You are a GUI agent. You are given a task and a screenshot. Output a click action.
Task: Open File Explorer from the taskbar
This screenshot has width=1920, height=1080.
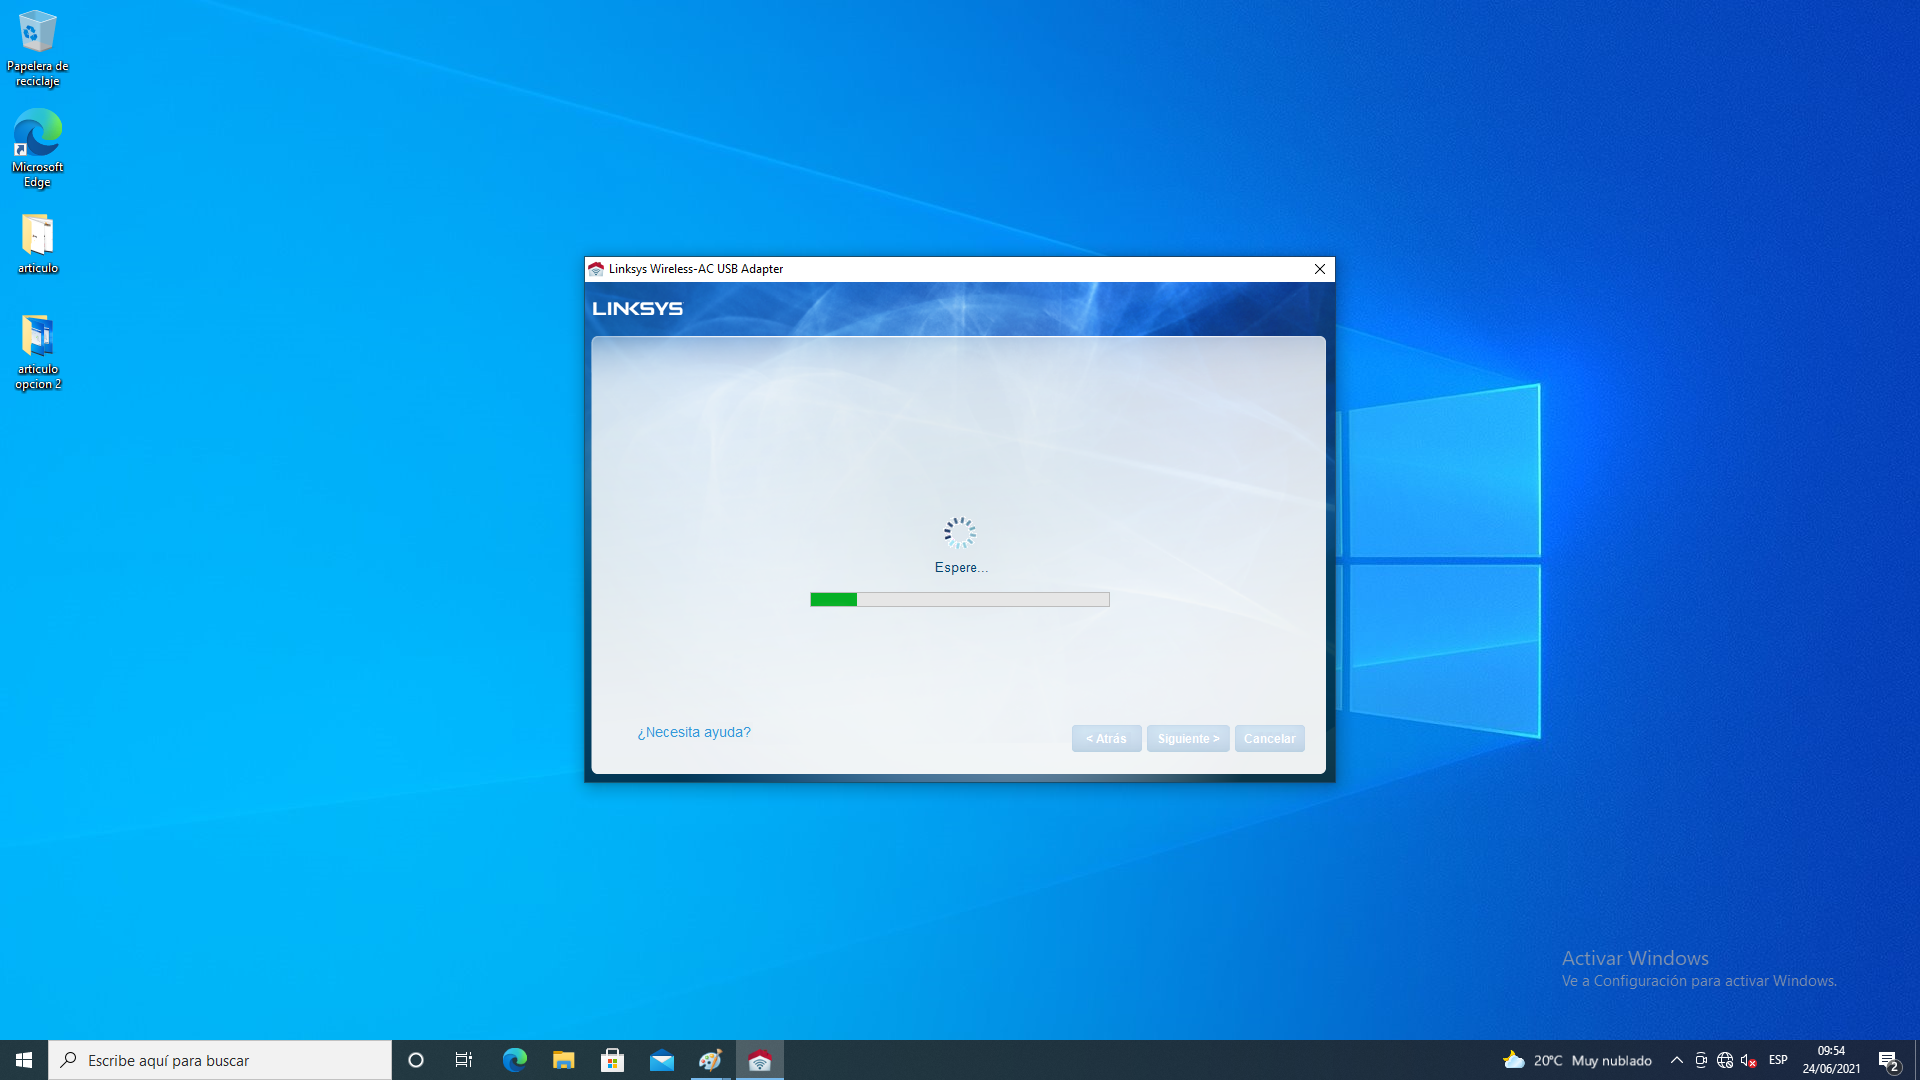pos(564,1060)
